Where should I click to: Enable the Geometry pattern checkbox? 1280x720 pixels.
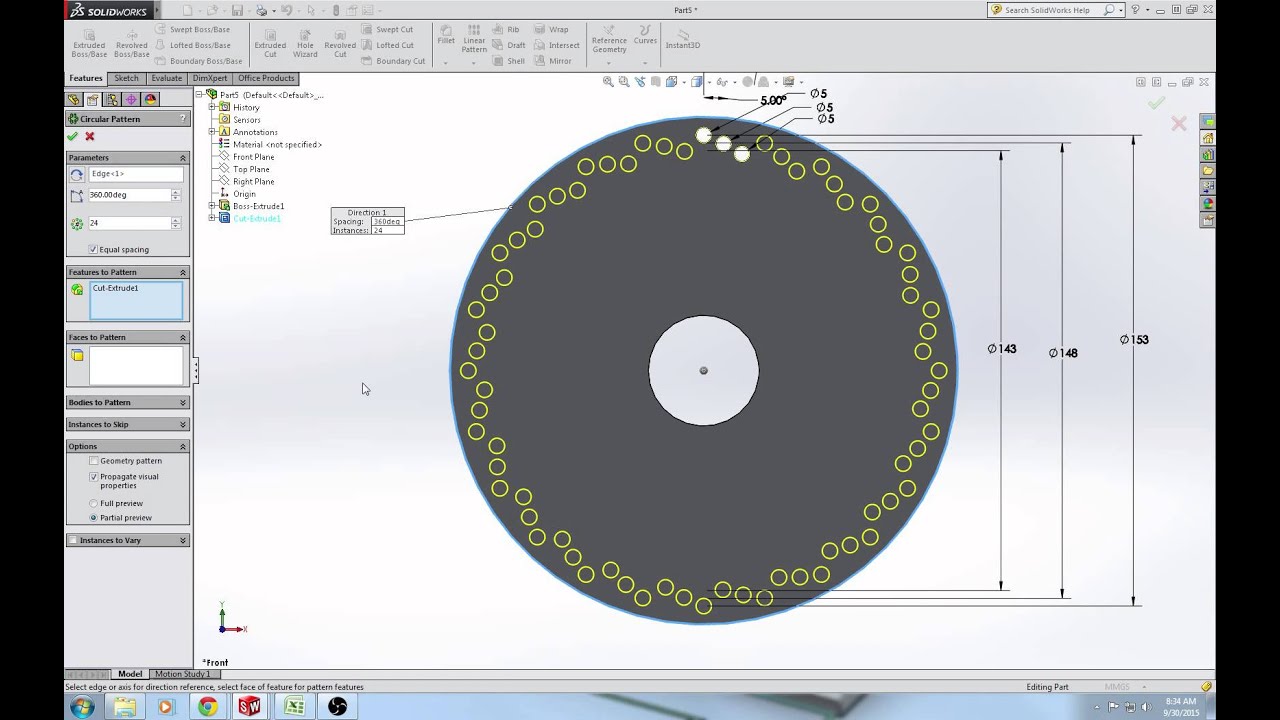93,461
